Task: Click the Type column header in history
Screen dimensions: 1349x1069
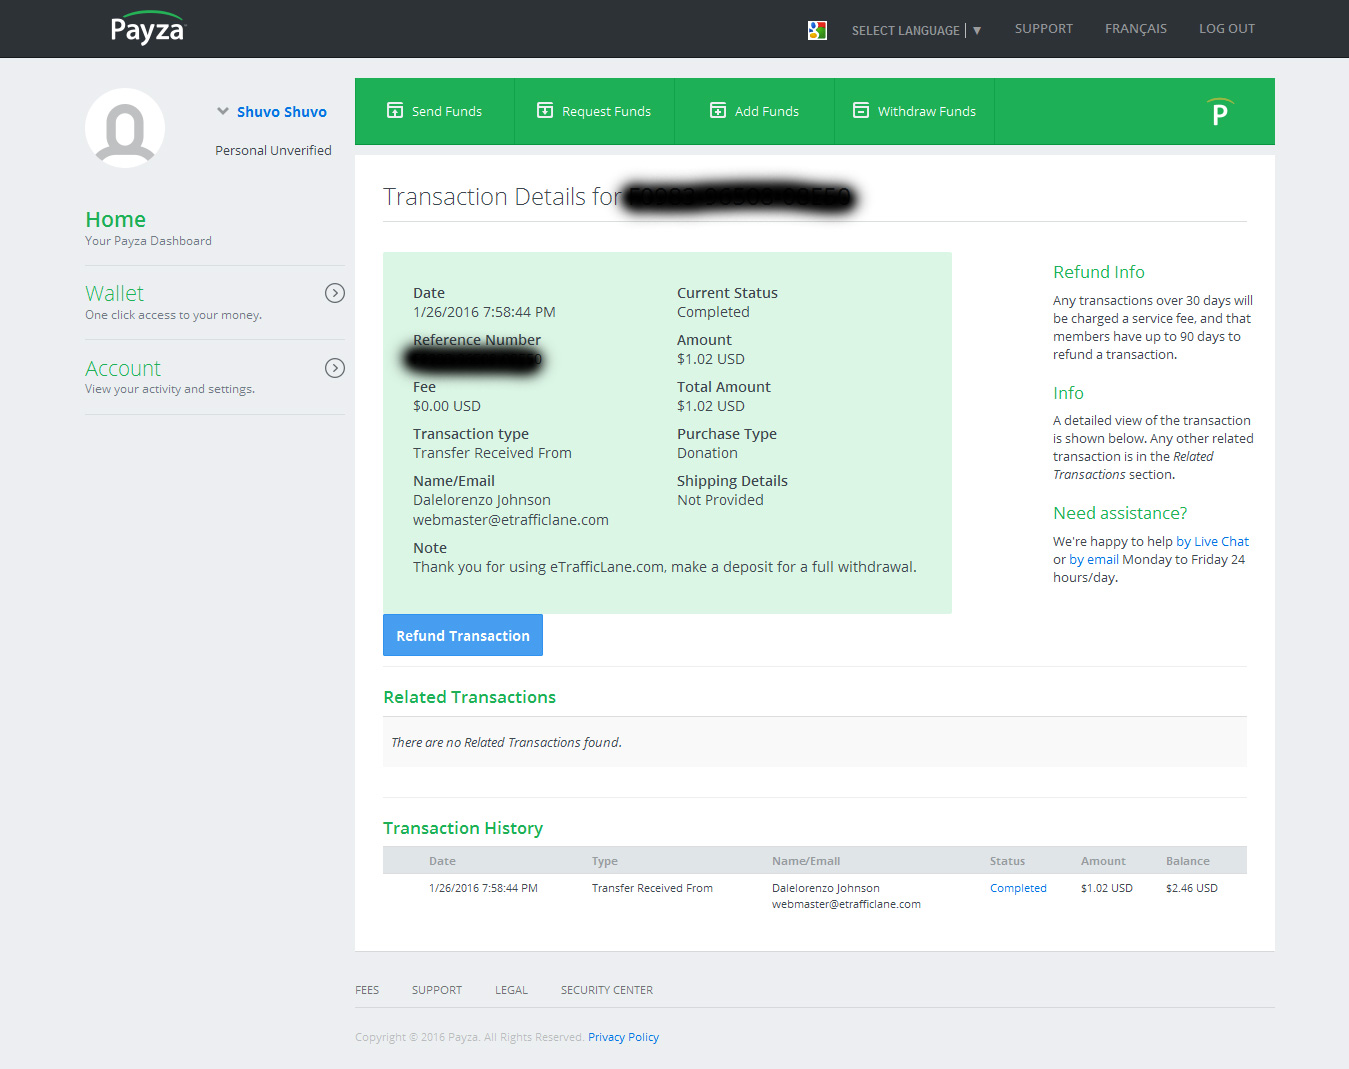Action: click(x=604, y=861)
